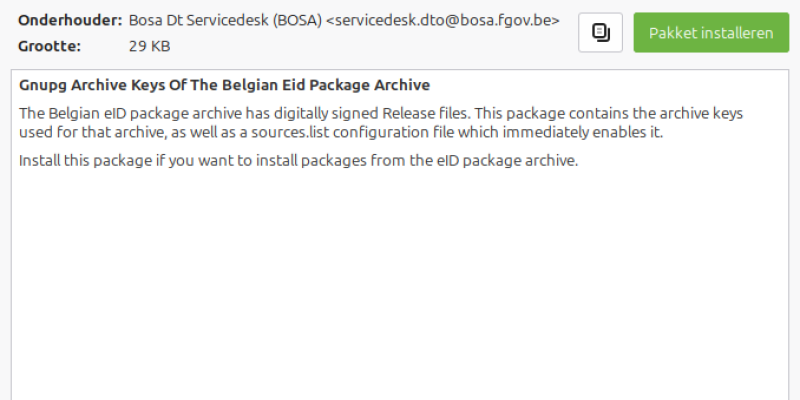Click the 29 KB size value
The image size is (800, 400).
[149, 46]
